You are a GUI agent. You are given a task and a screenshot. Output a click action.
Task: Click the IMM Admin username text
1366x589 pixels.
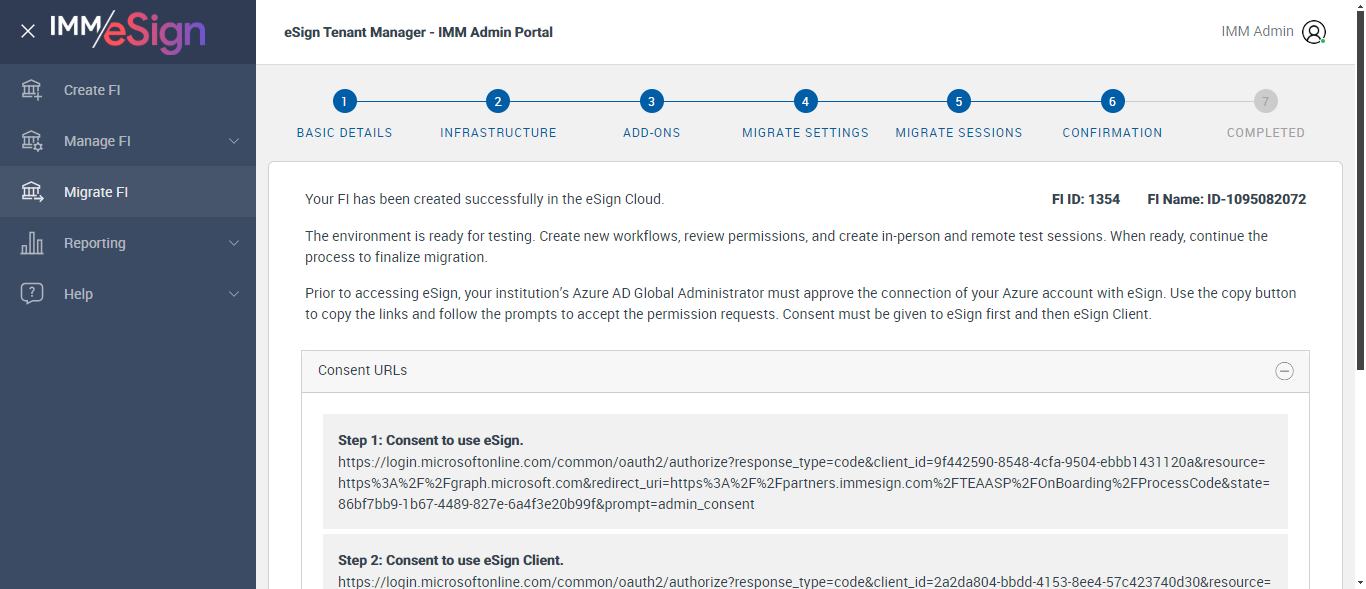(x=1257, y=32)
